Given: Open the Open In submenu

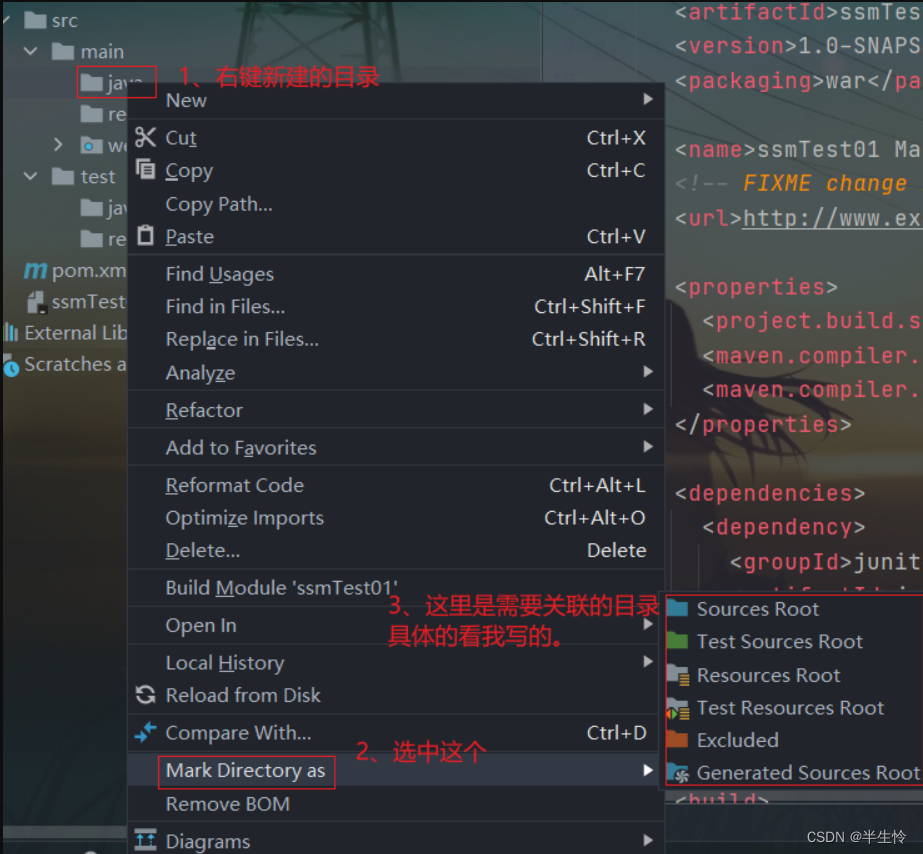Looking at the screenshot, I should point(396,624).
